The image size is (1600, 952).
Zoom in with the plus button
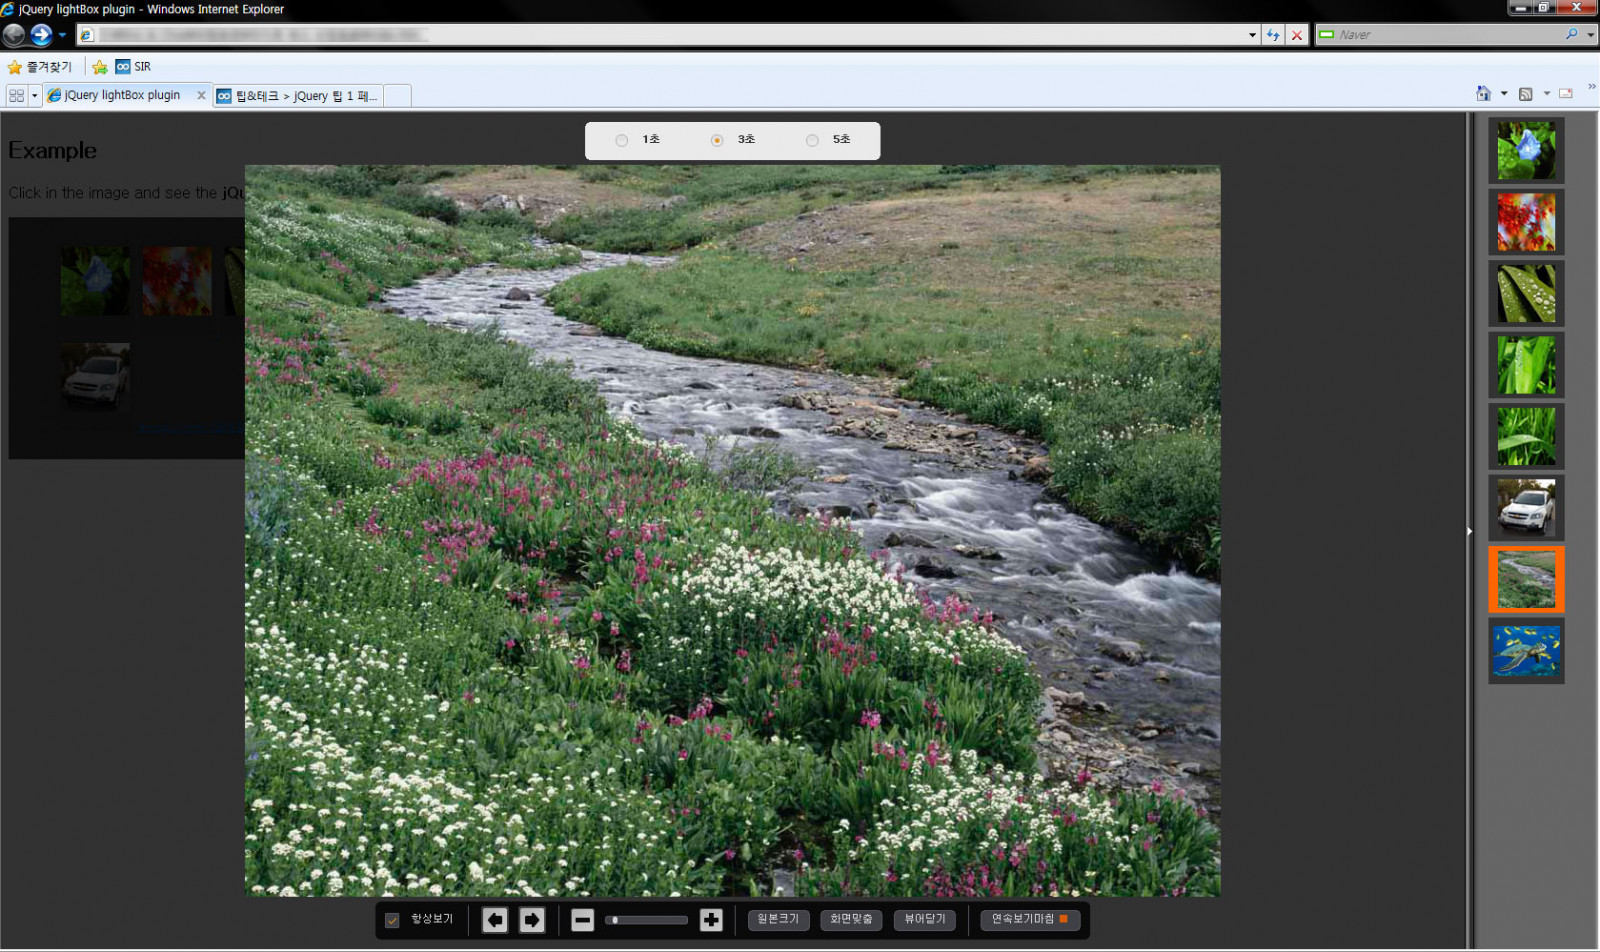711,920
